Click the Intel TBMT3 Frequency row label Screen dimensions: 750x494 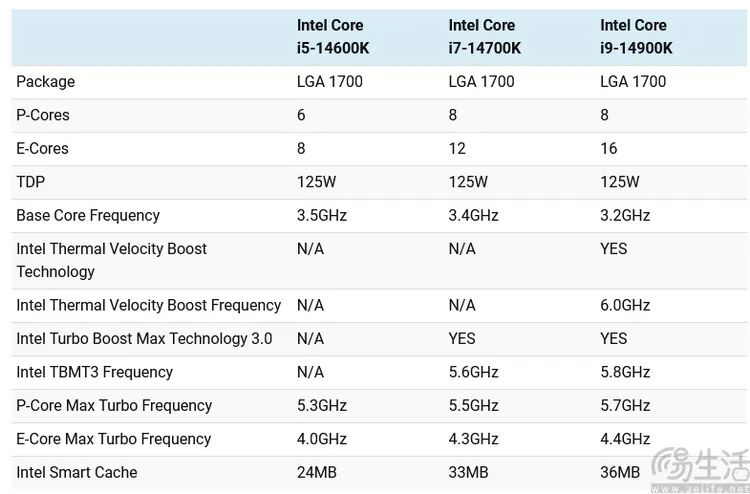pyautogui.click(x=94, y=372)
